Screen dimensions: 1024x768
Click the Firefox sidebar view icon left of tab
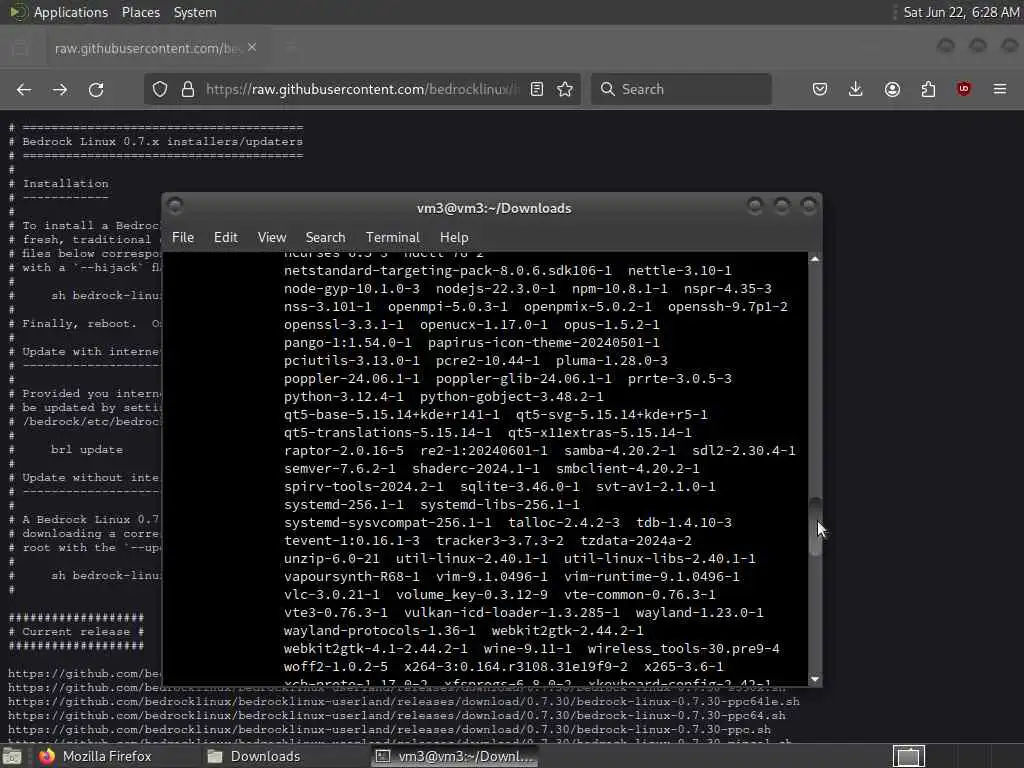click(20, 48)
